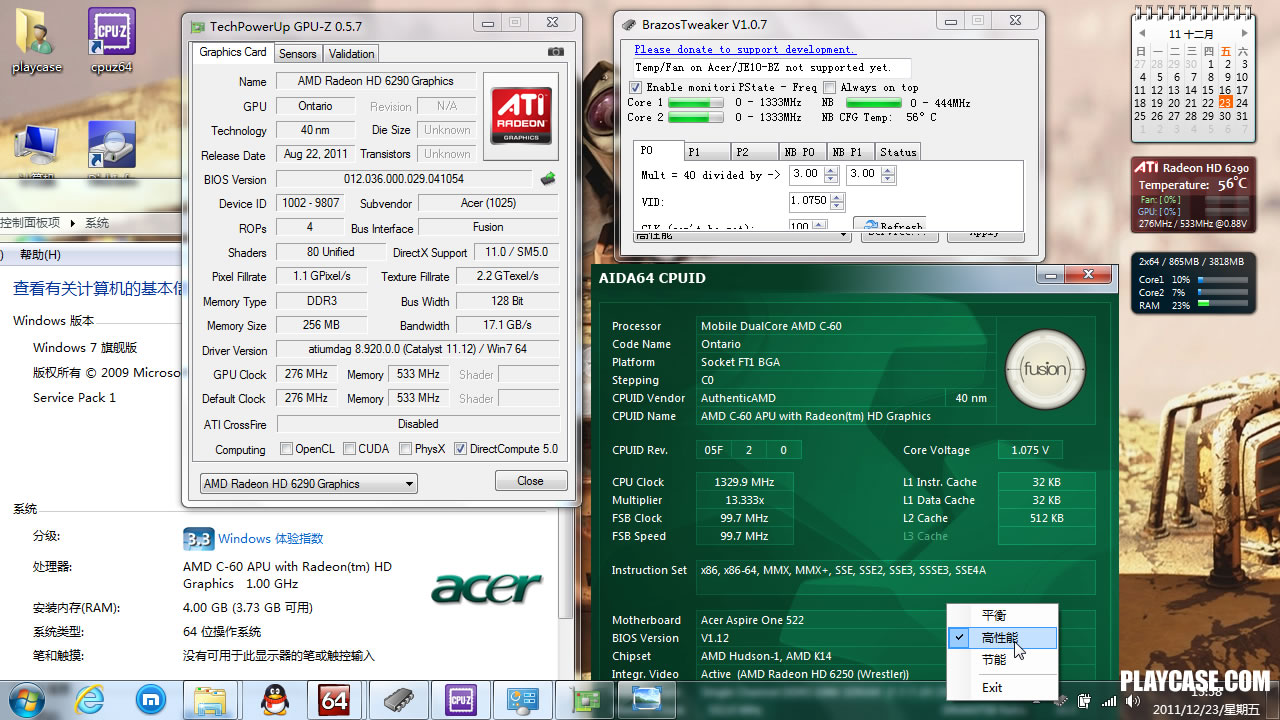Click the Core 2 frequency bar in BrazosTweaker
This screenshot has width=1280, height=720.
696,118
